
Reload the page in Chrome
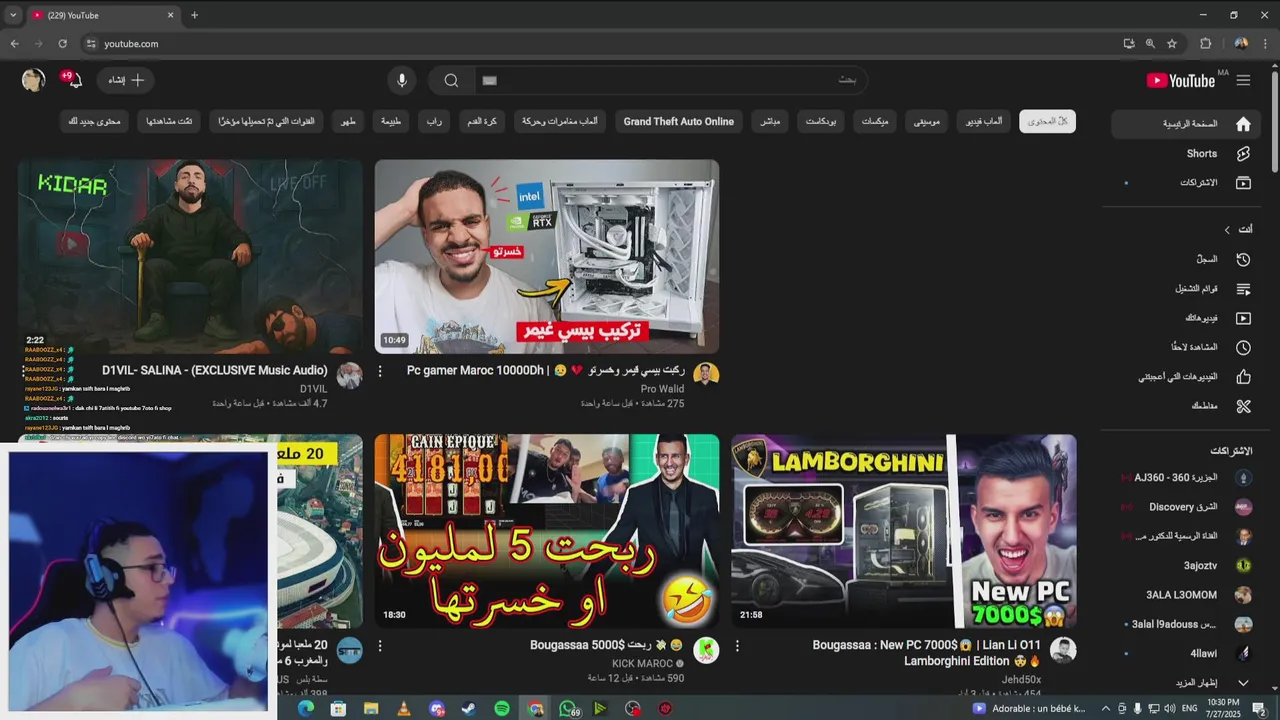click(x=62, y=44)
